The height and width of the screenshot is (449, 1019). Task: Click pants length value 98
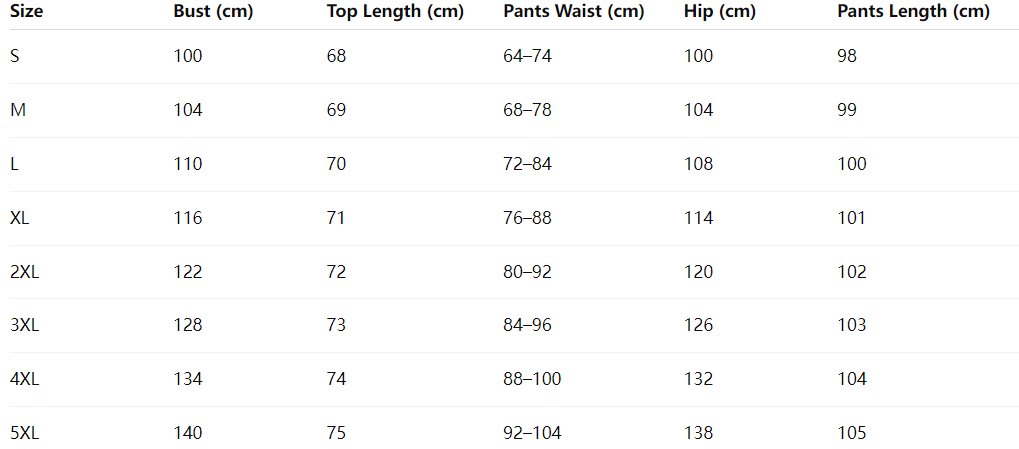(x=847, y=56)
